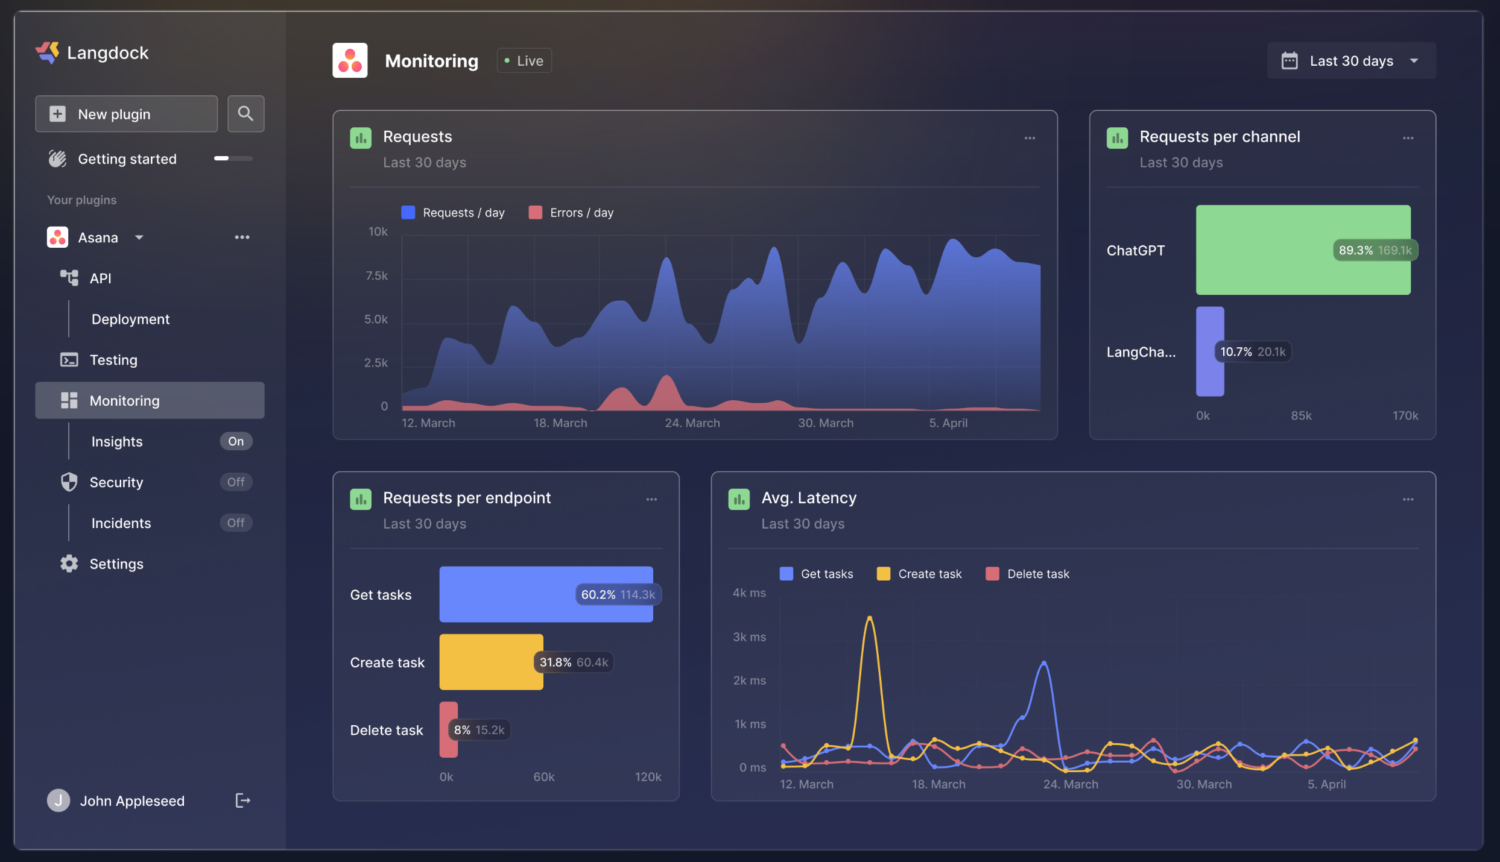
Task: Toggle the Delete task latency legend
Action: coord(1028,574)
